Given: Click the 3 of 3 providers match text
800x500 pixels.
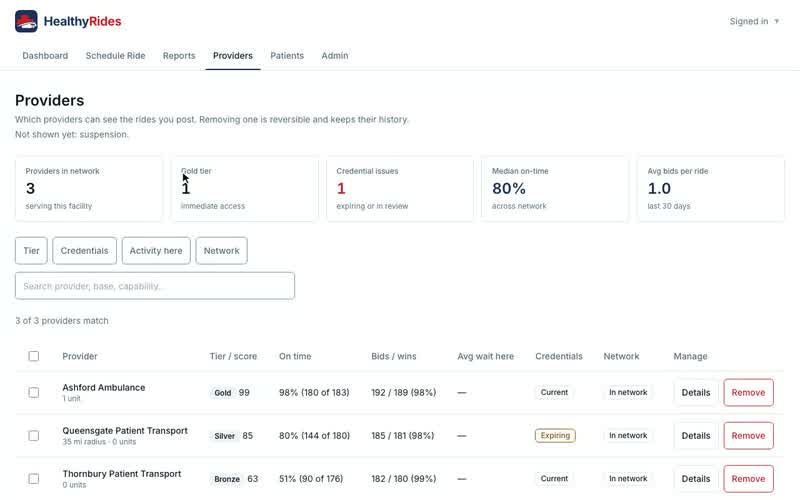Looking at the screenshot, I should point(62,320).
